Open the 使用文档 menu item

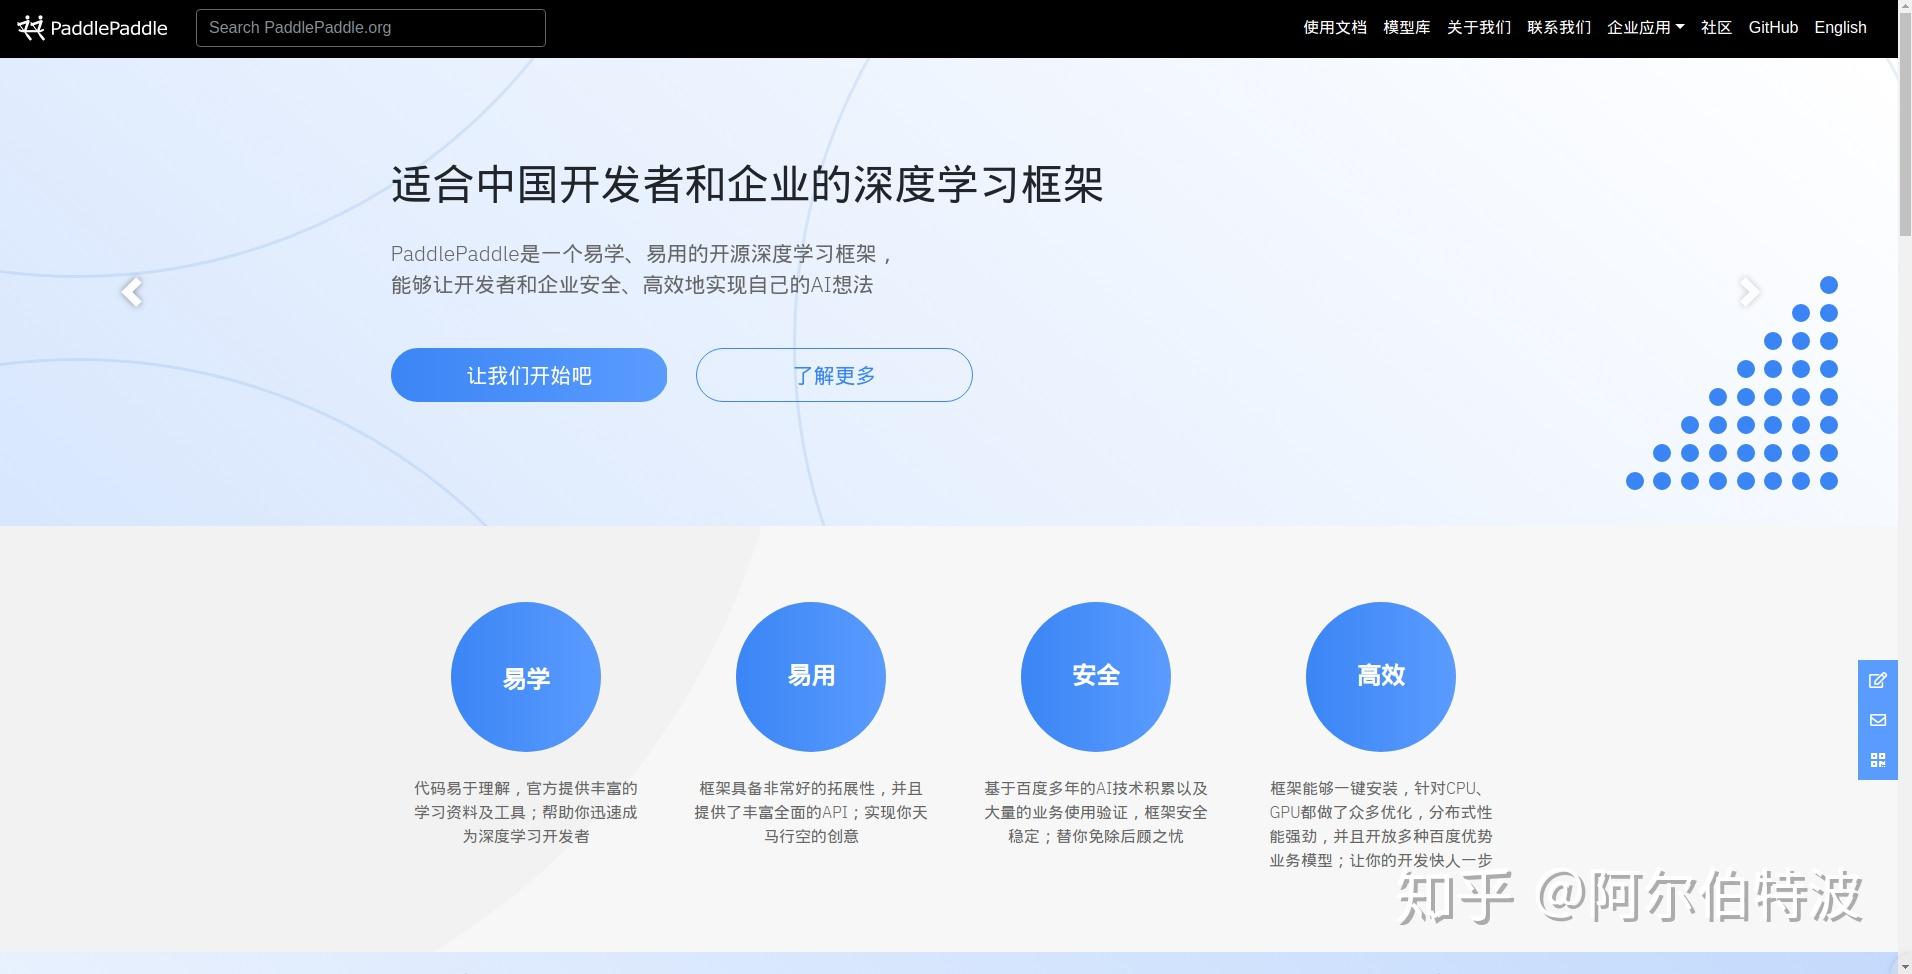coord(1334,27)
